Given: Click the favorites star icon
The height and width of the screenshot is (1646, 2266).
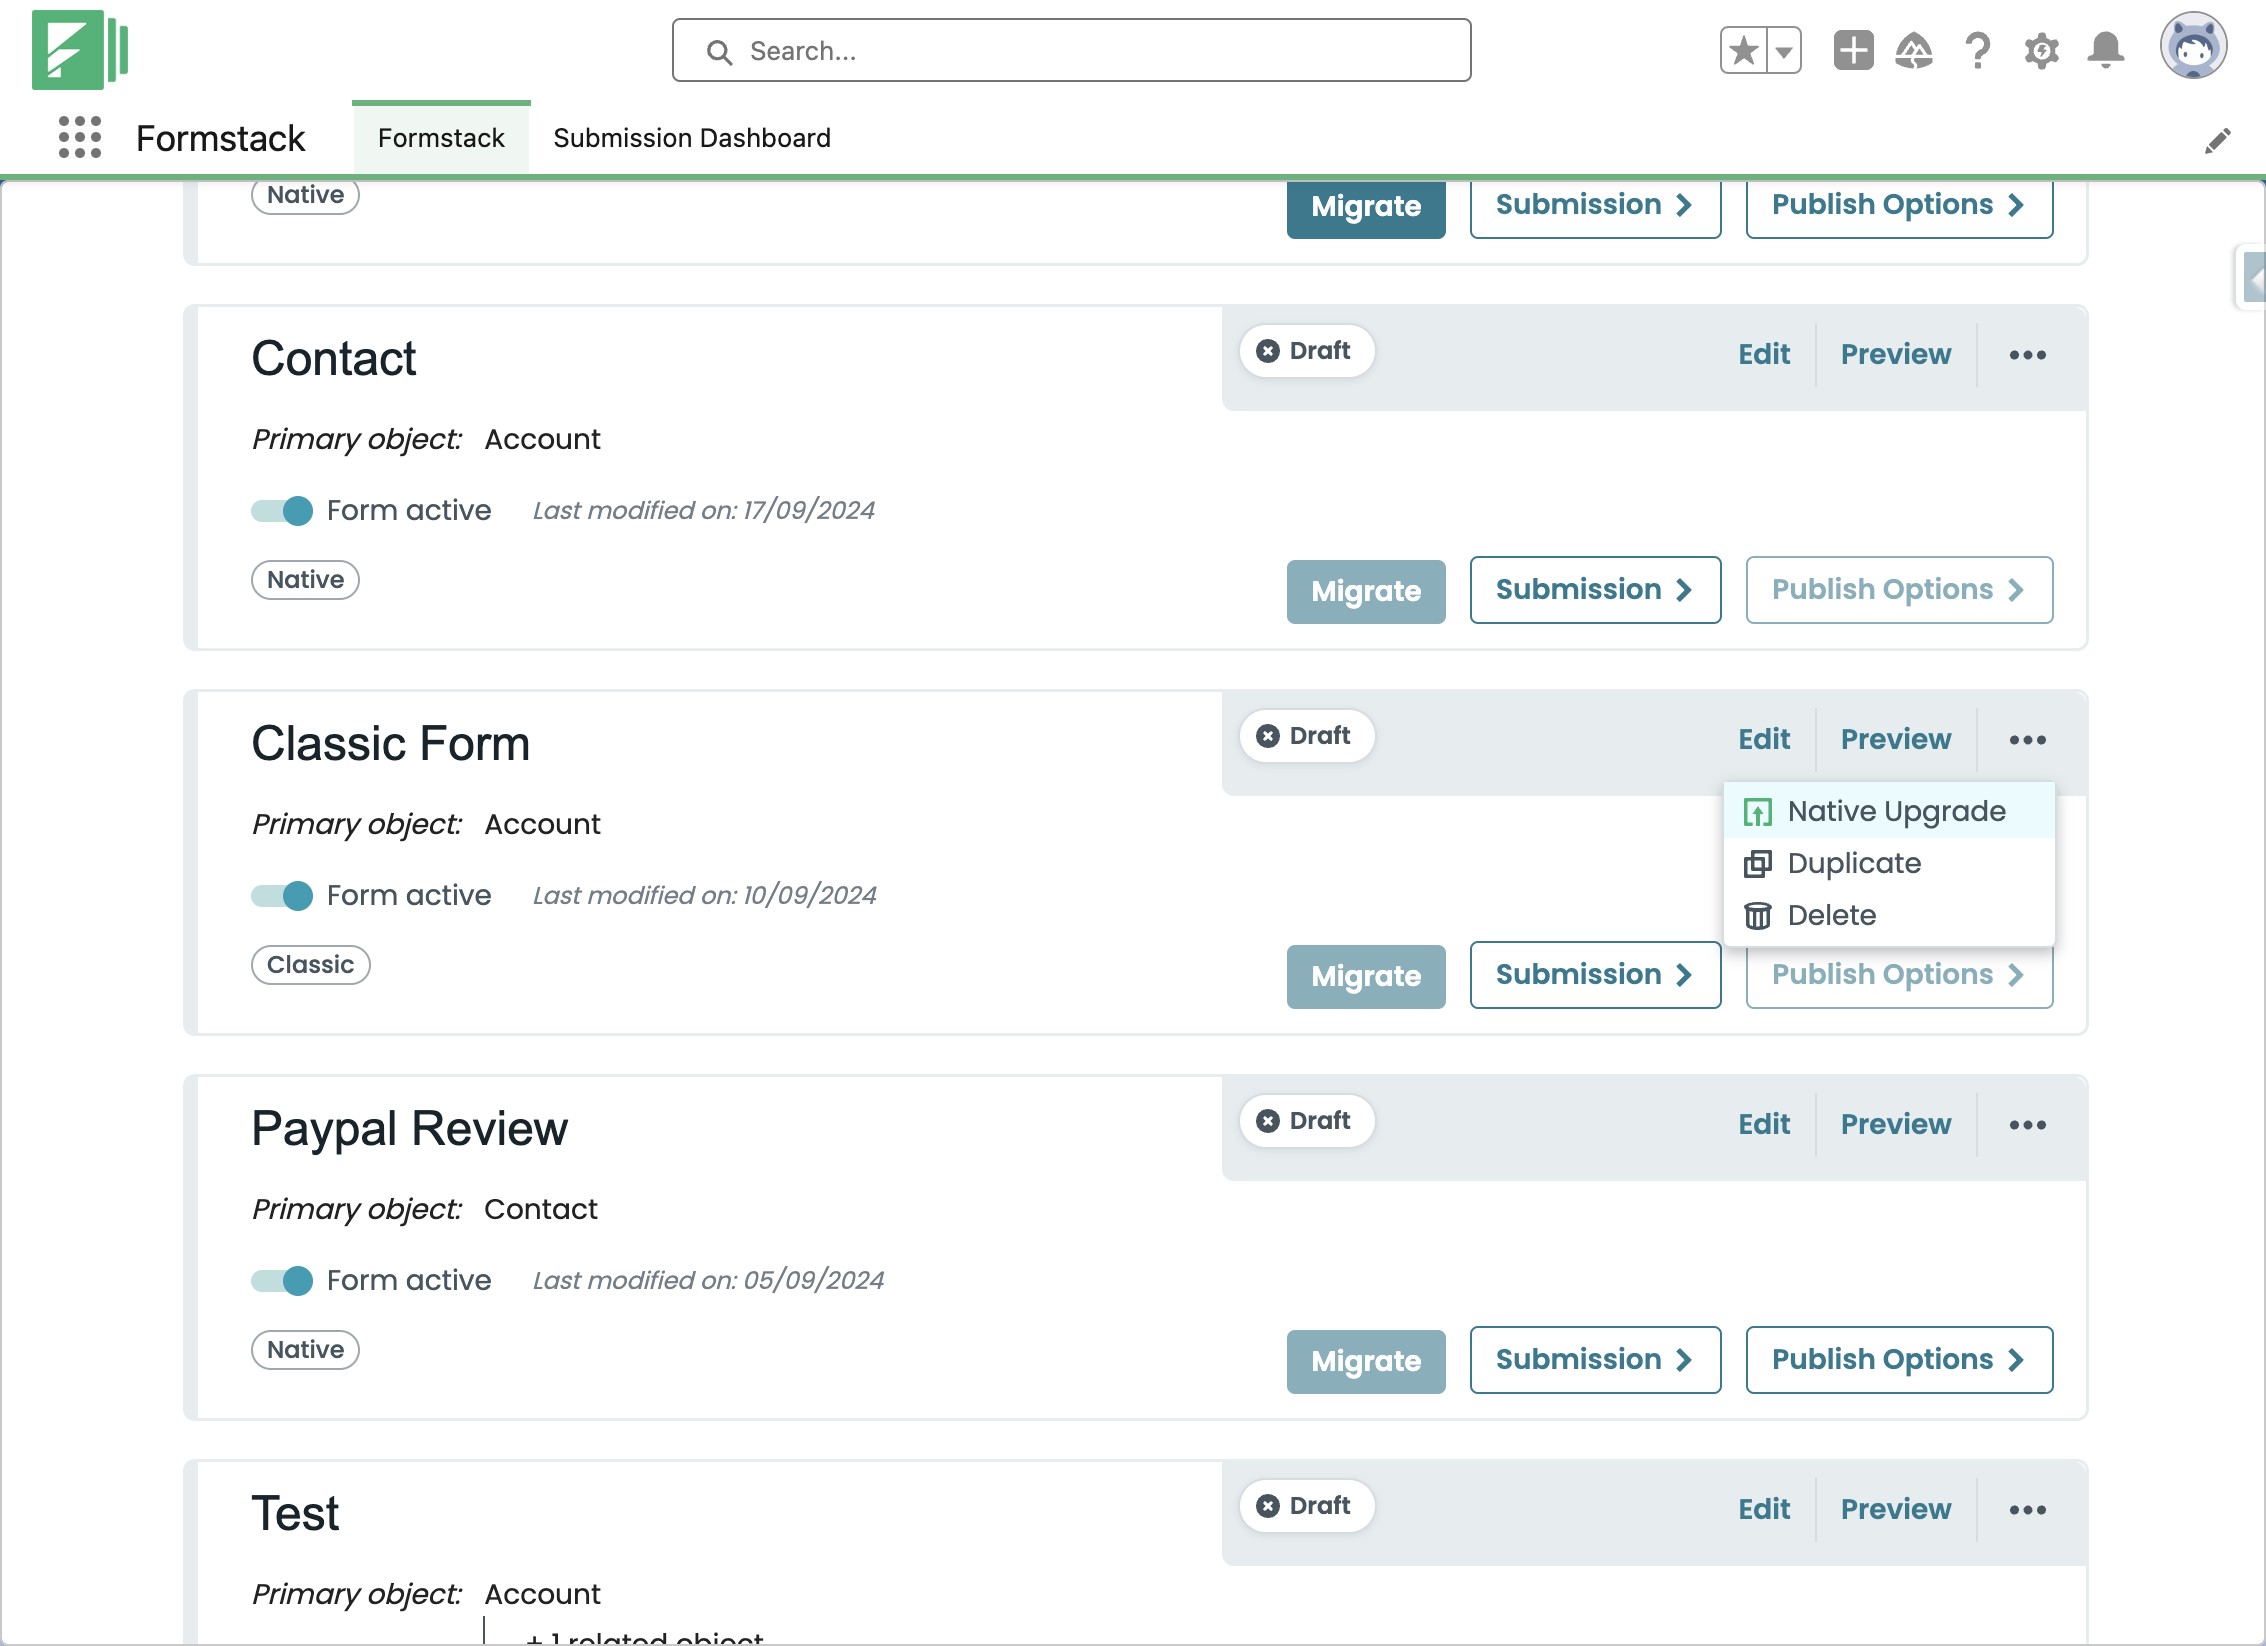Looking at the screenshot, I should 1743,50.
